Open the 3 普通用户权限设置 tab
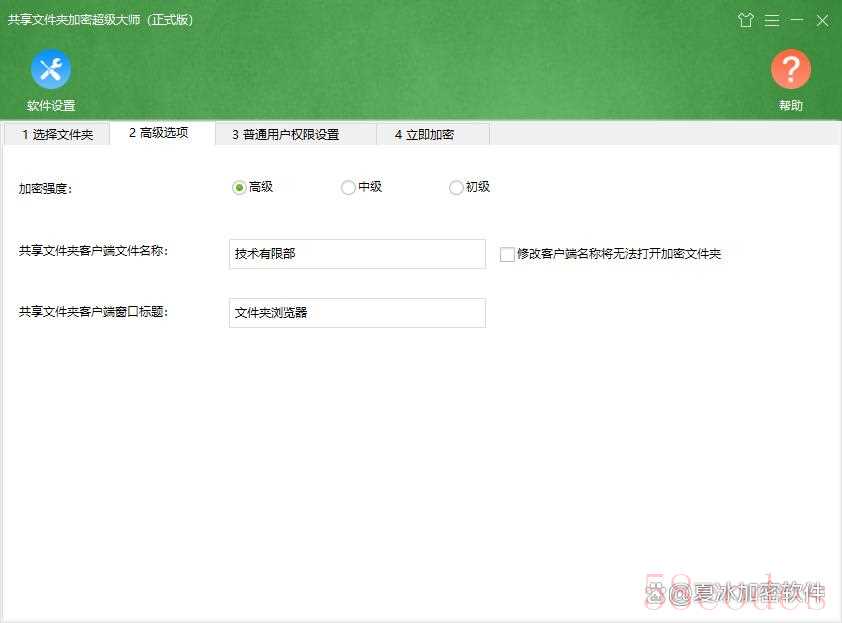Viewport: 842px width, 623px height. tap(285, 134)
